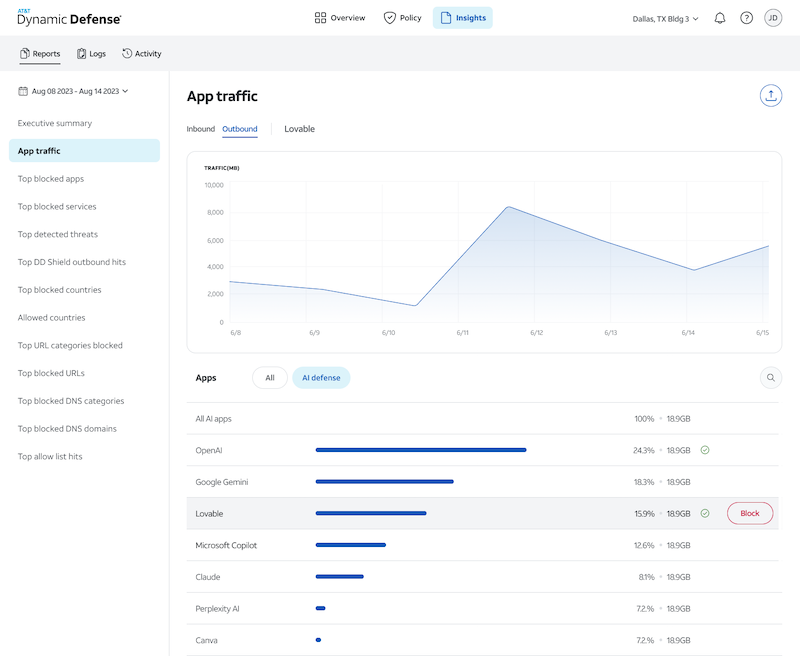Filter apps by All
The height and width of the screenshot is (656, 800).
pyautogui.click(x=270, y=377)
